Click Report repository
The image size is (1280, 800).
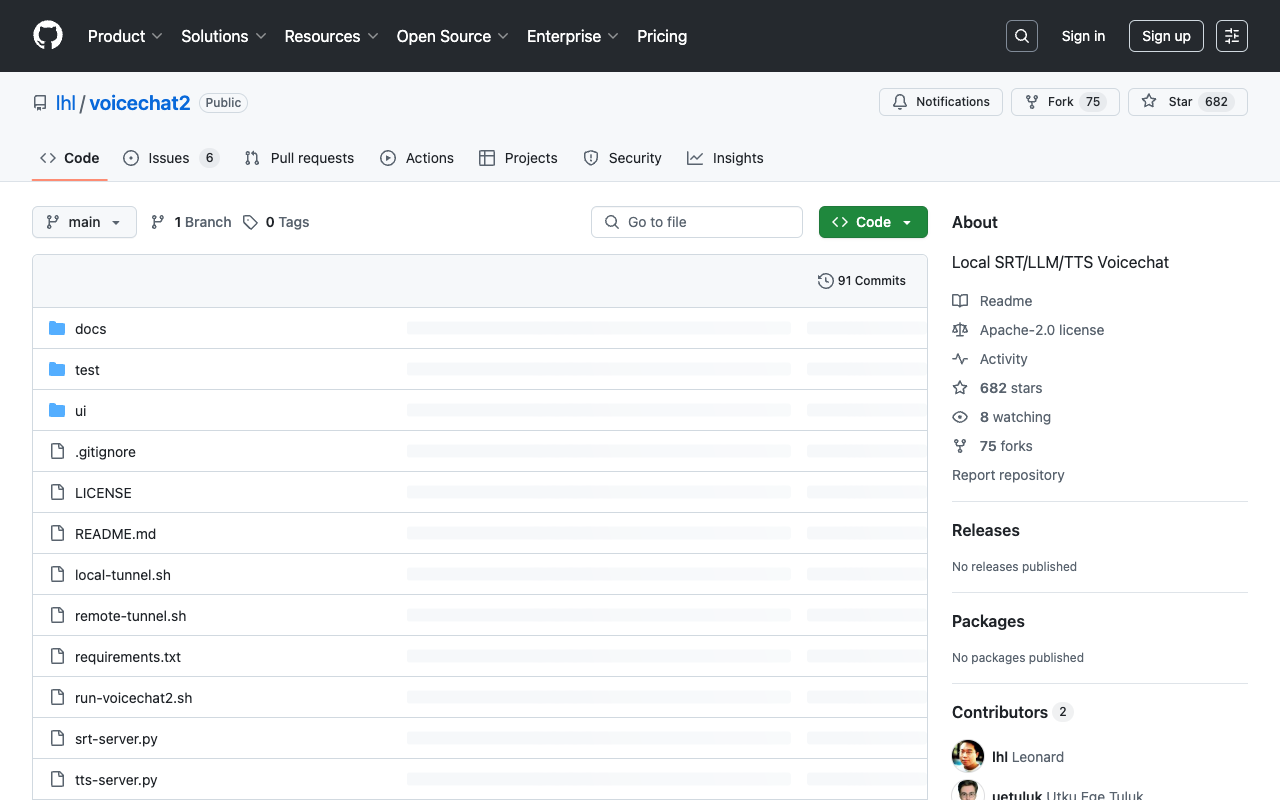1008,475
